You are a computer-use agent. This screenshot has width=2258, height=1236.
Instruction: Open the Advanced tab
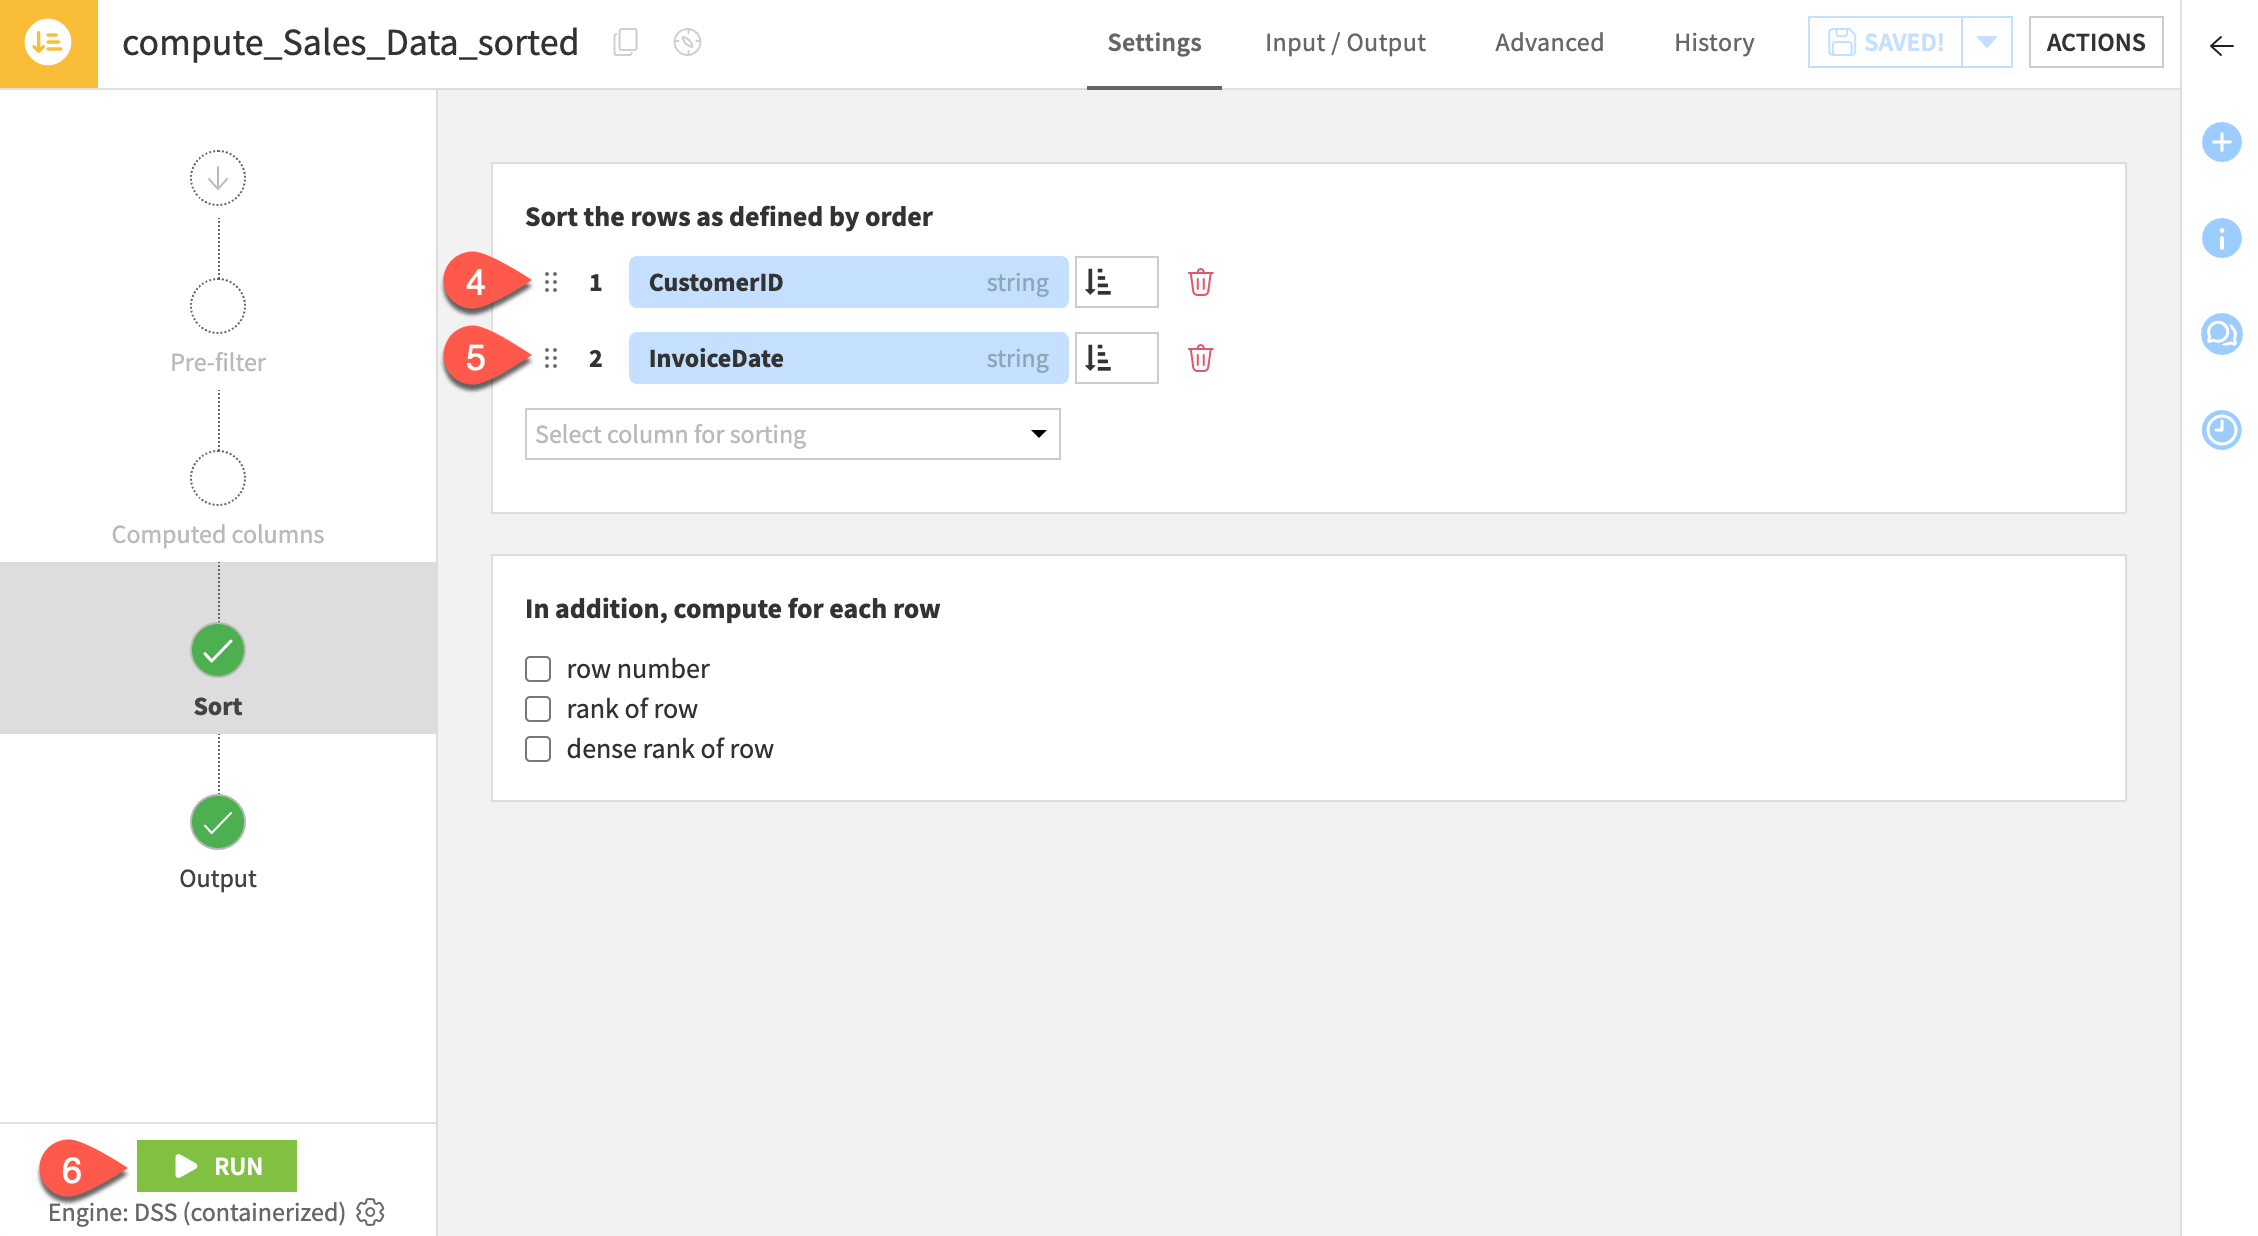1548,42
